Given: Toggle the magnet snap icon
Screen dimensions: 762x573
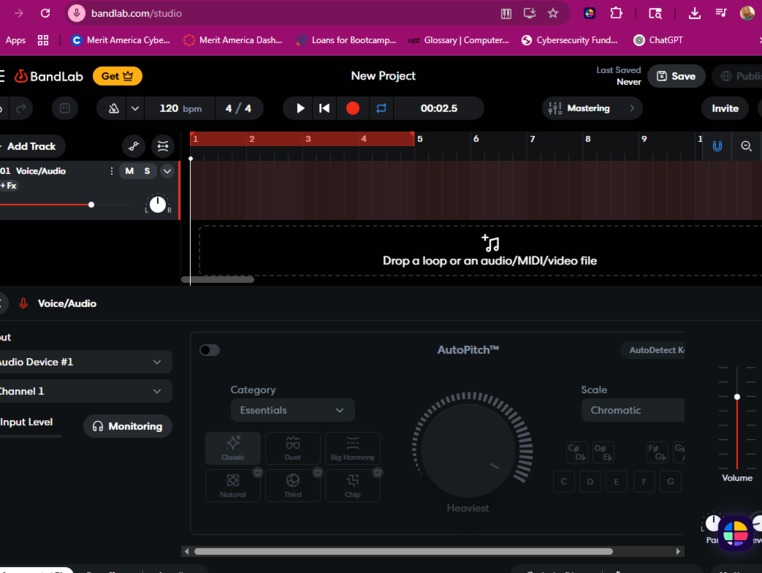Looking at the screenshot, I should pos(717,146).
